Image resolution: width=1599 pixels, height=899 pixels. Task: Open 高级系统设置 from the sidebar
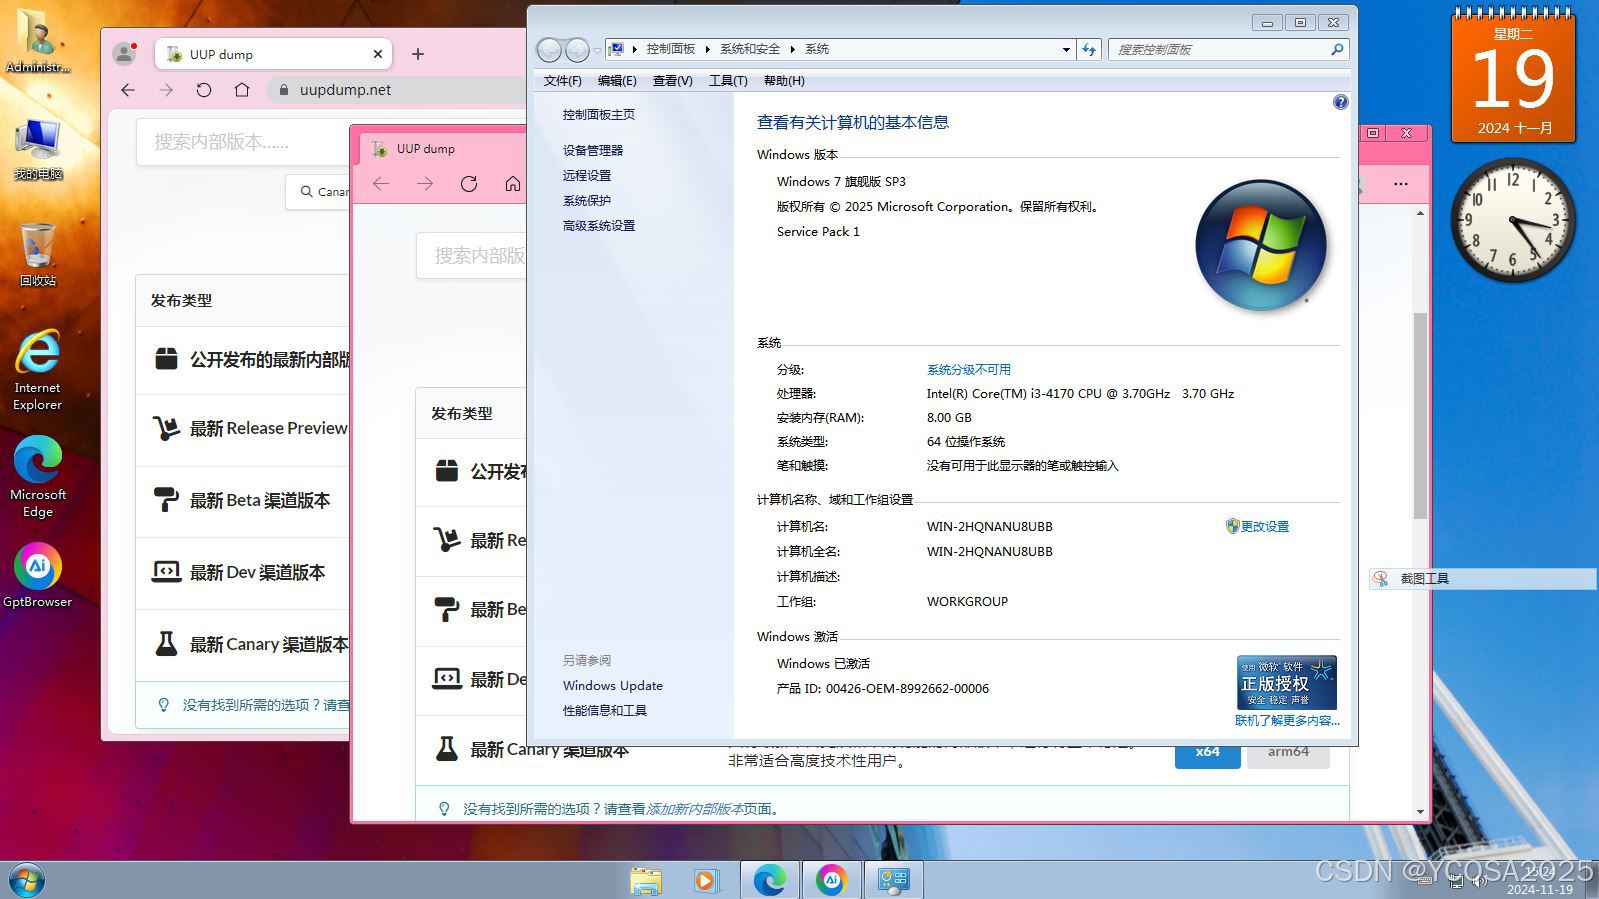[x=598, y=225]
